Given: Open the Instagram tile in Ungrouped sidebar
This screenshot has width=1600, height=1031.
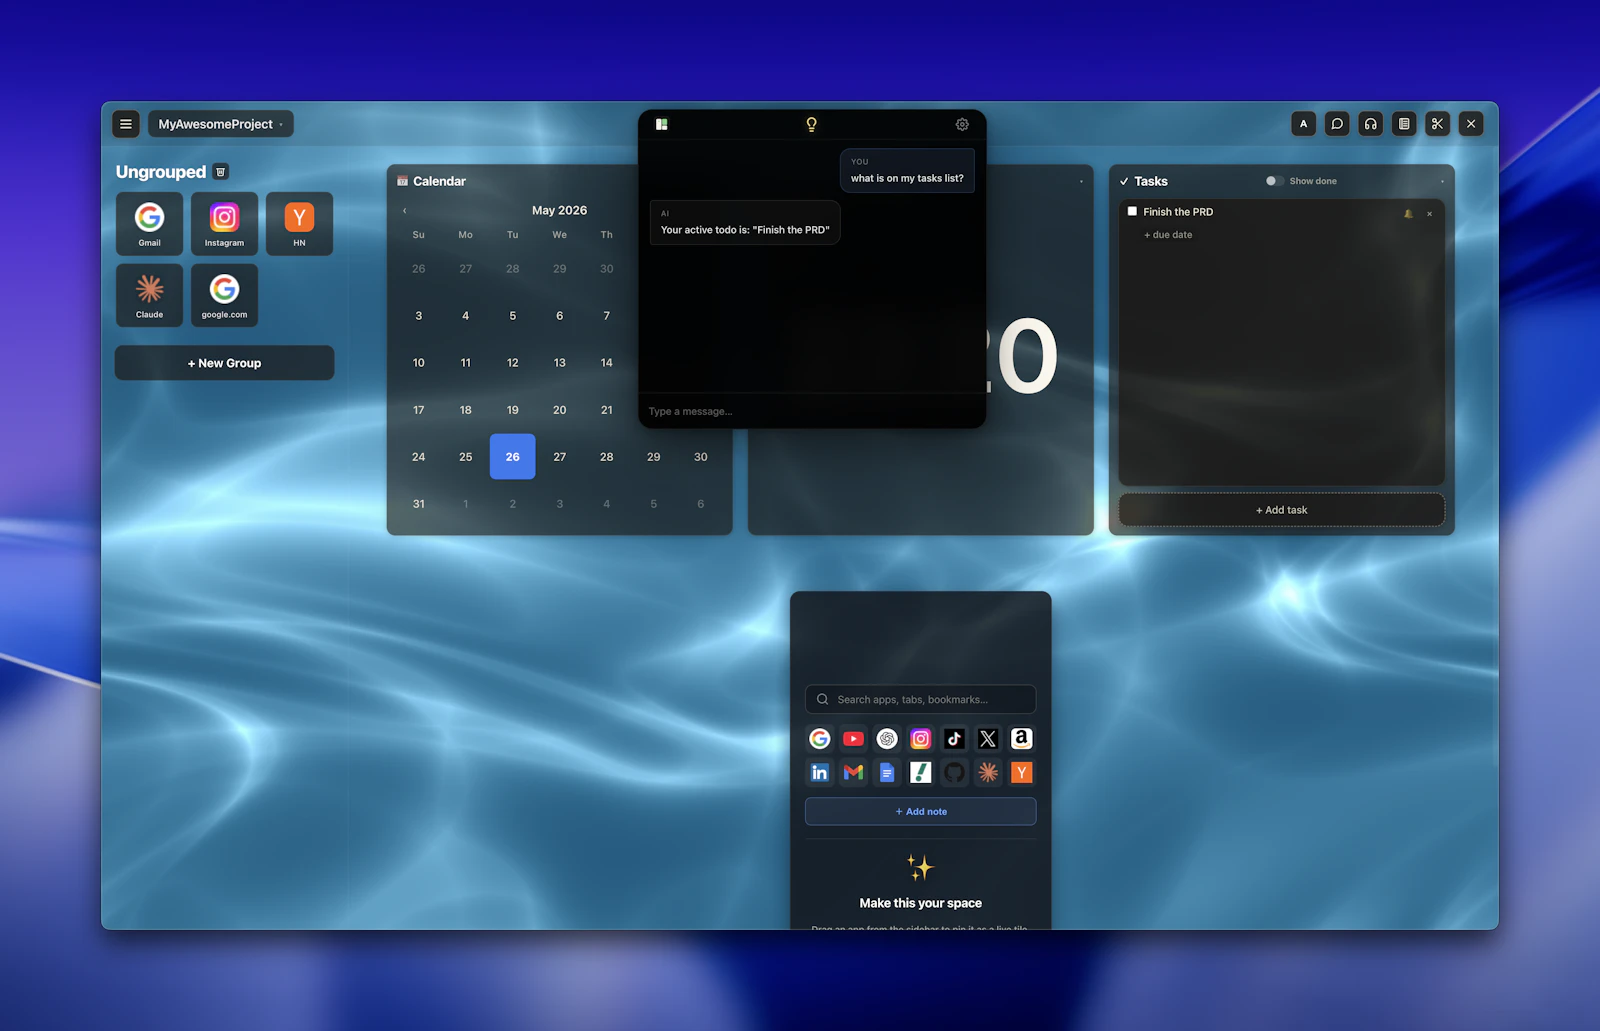Looking at the screenshot, I should pos(224,224).
